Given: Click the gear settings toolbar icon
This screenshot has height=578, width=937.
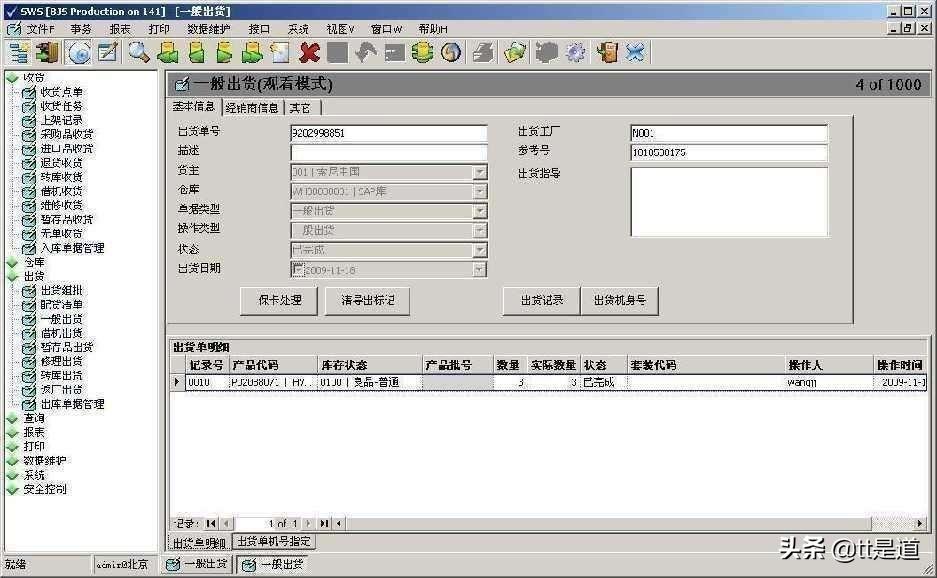Looking at the screenshot, I should 575,53.
